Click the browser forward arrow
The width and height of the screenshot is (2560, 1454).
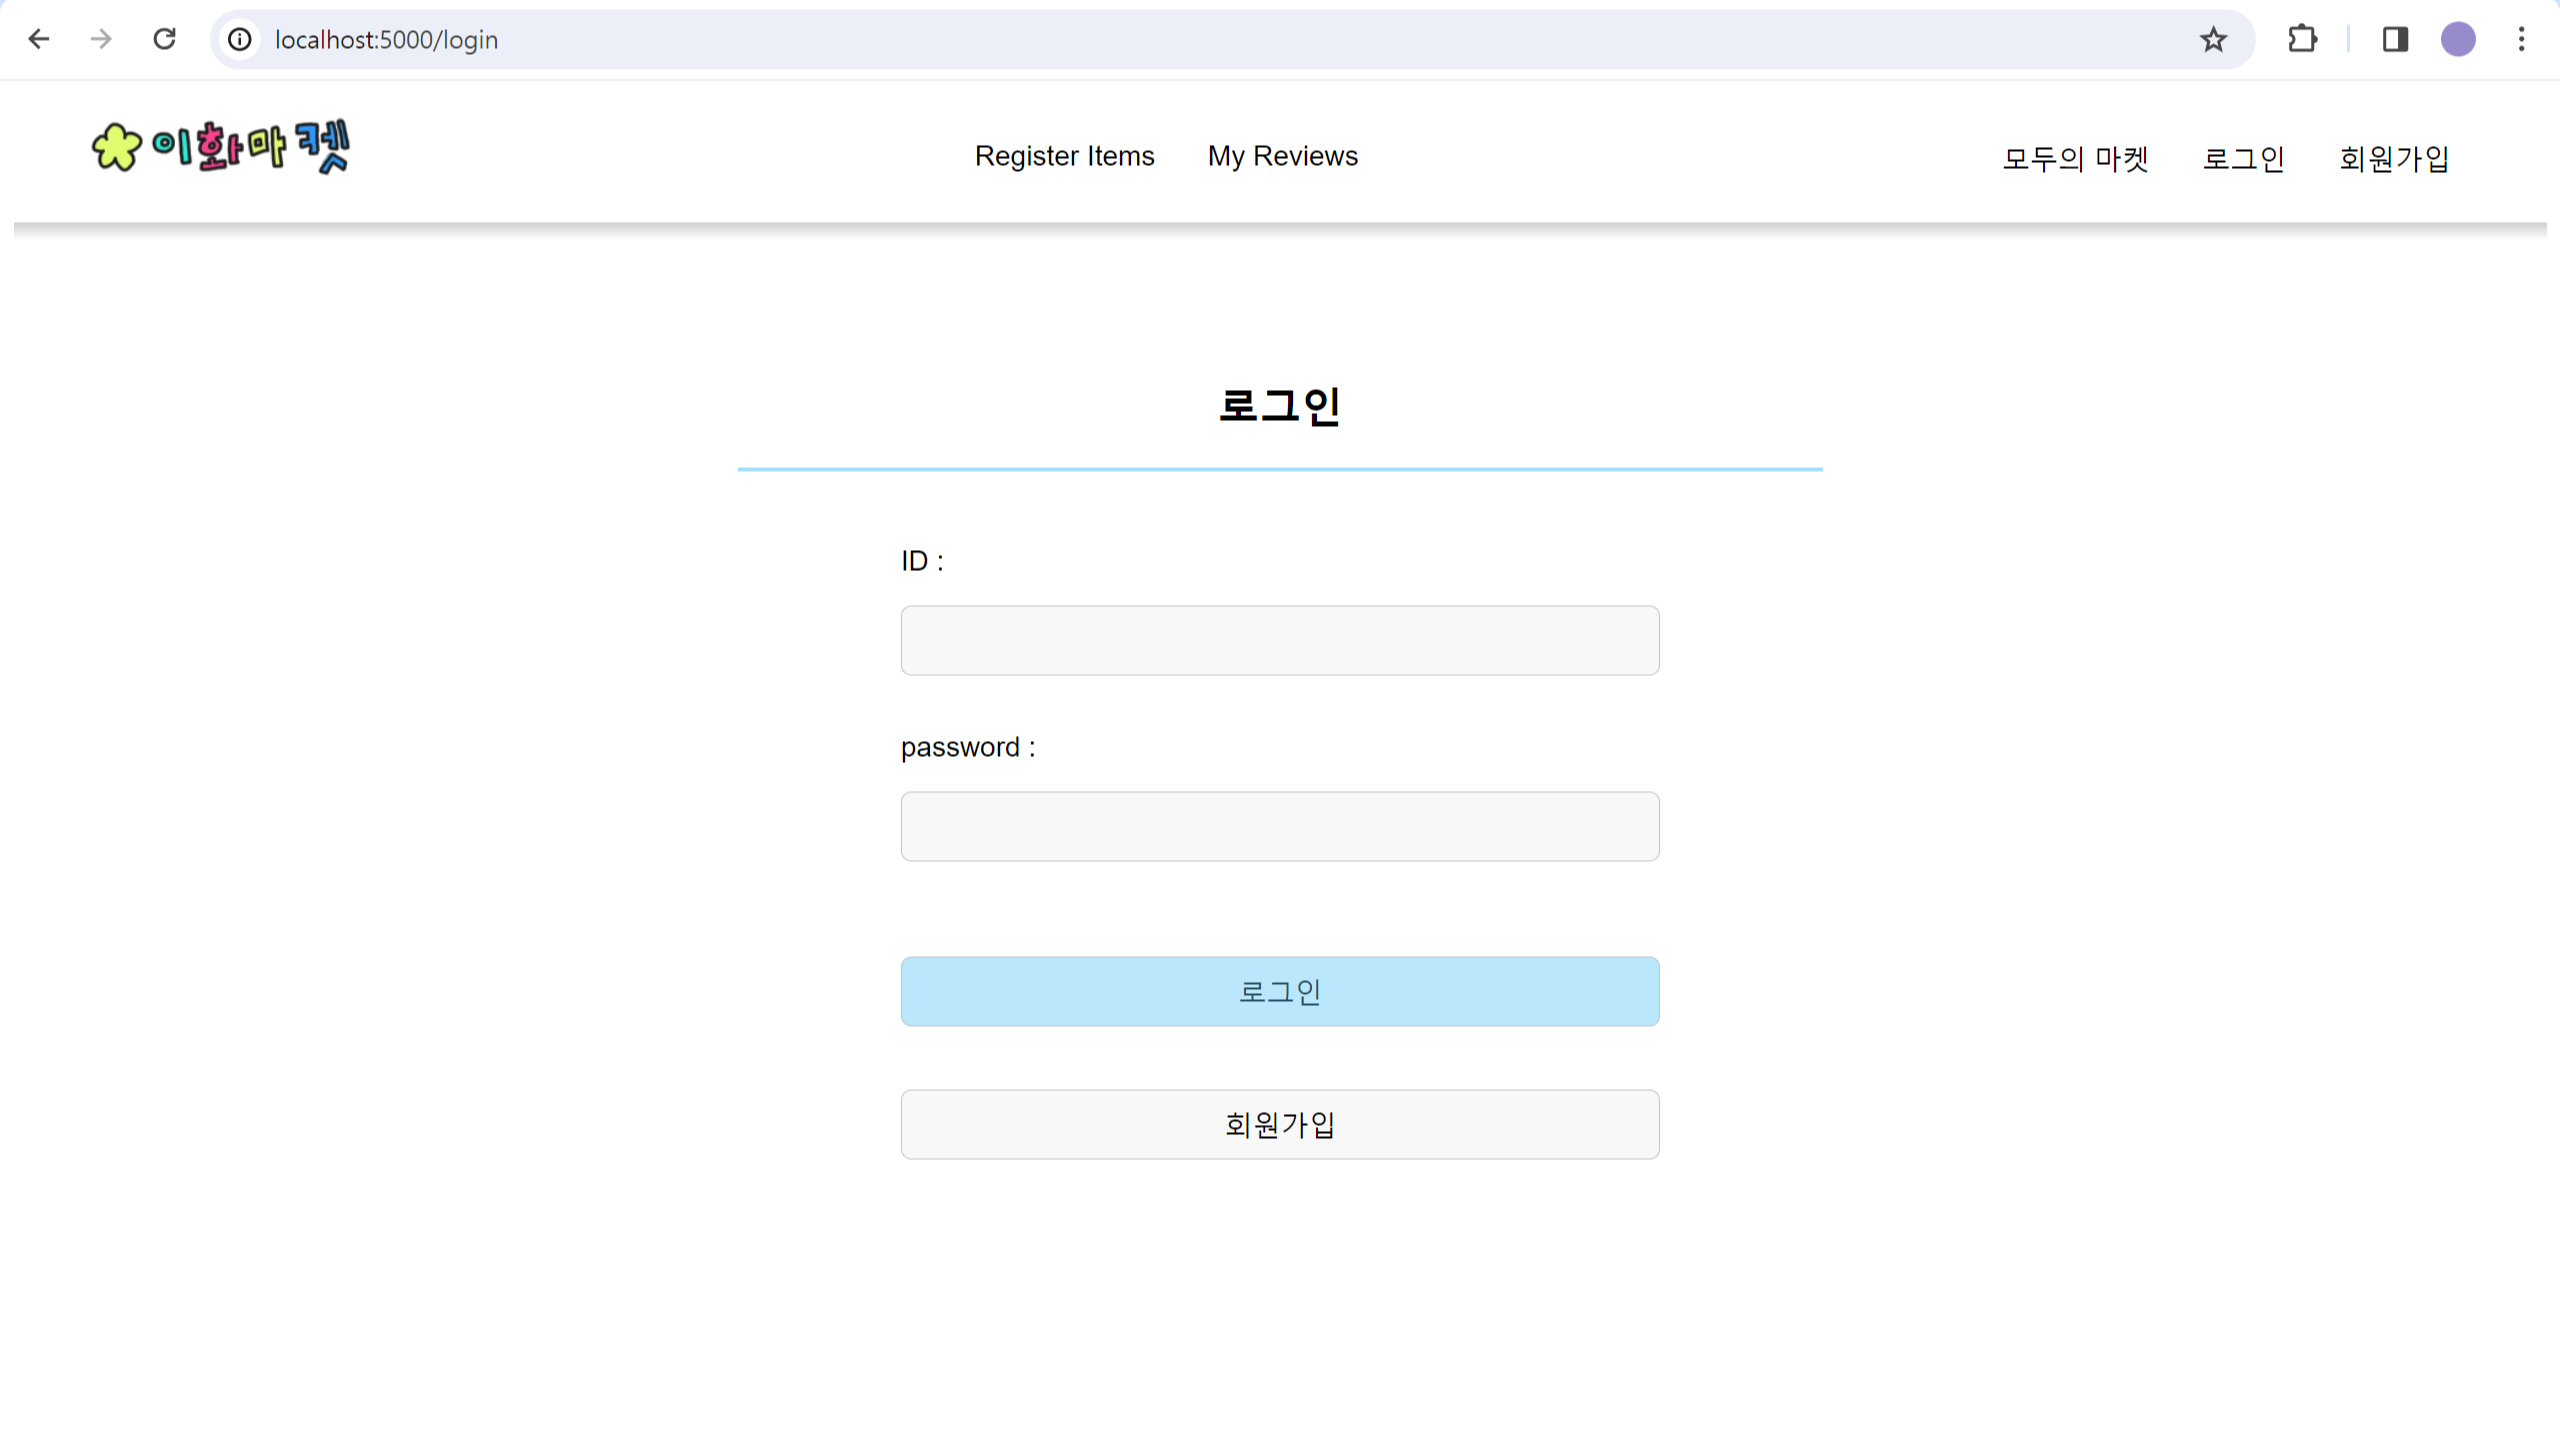point(101,39)
